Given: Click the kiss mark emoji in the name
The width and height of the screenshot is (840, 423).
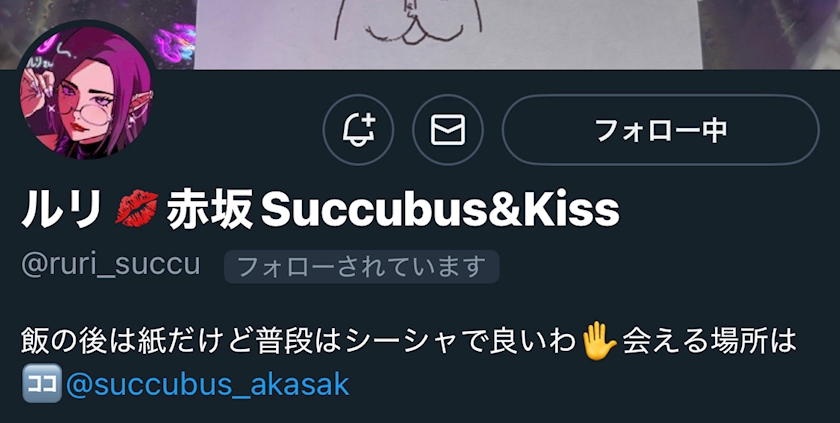Looking at the screenshot, I should click(x=137, y=210).
